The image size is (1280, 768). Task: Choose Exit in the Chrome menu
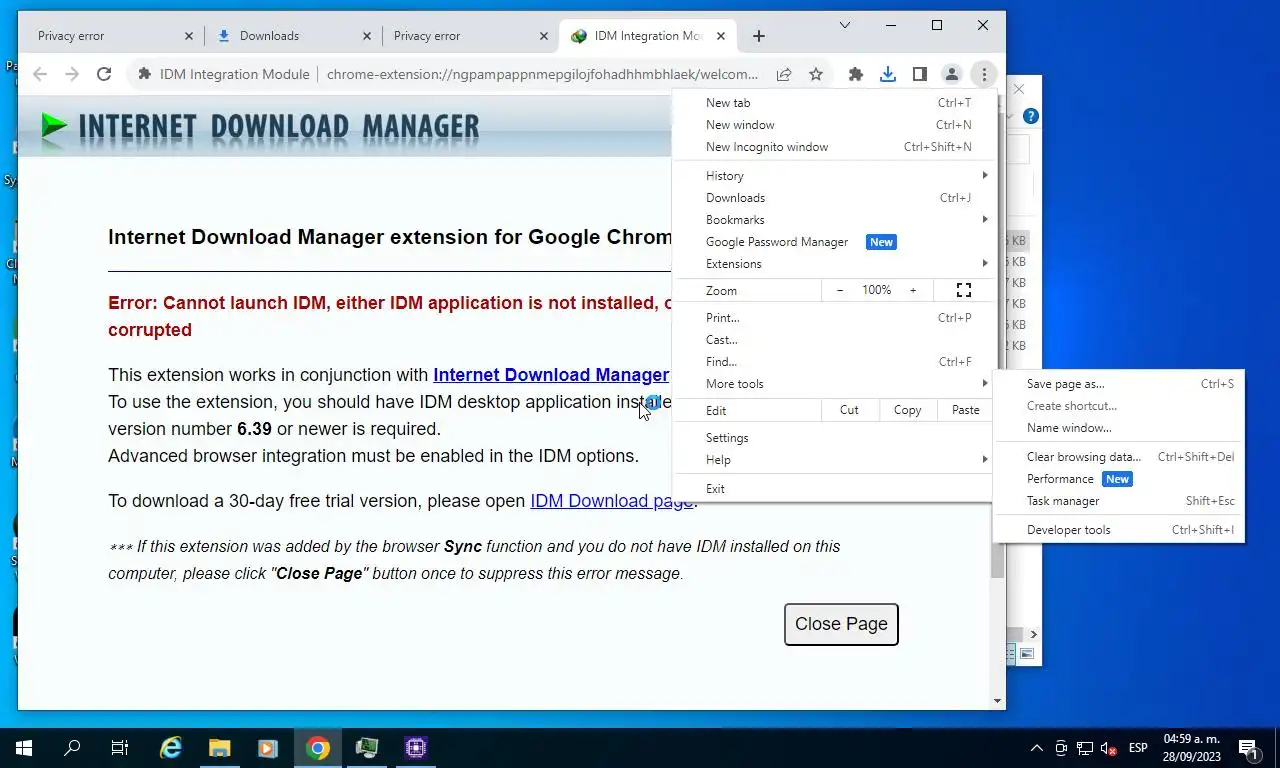(835, 489)
